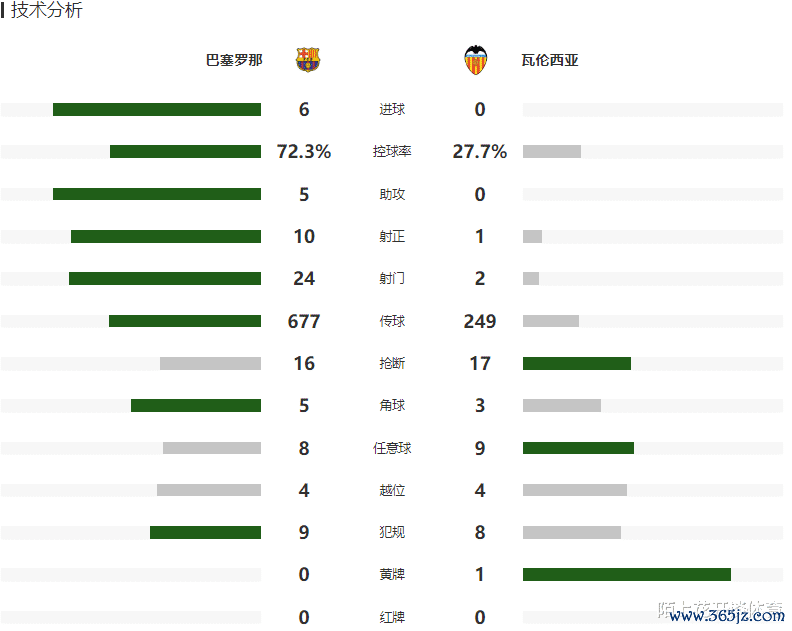Screen dimensions: 792x631
Task: Select the 瓦伦西亚 team name
Action: tap(550, 60)
